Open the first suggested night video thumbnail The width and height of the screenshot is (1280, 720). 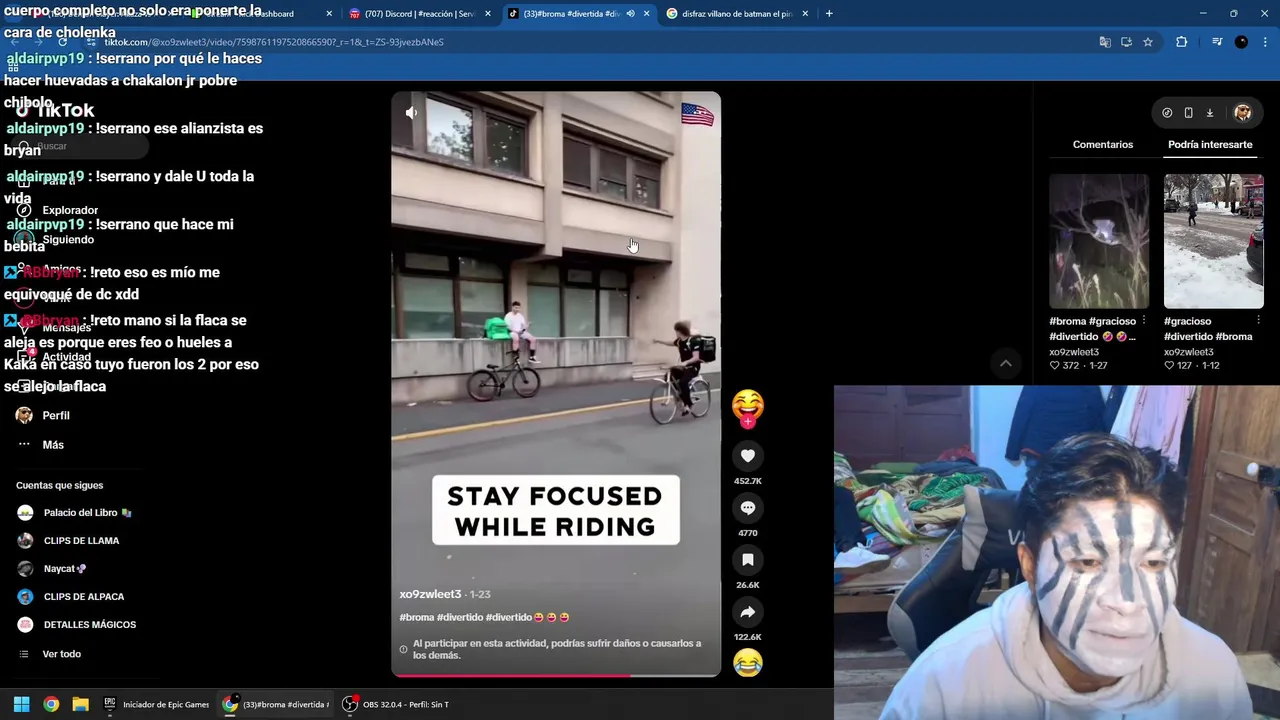click(1099, 241)
